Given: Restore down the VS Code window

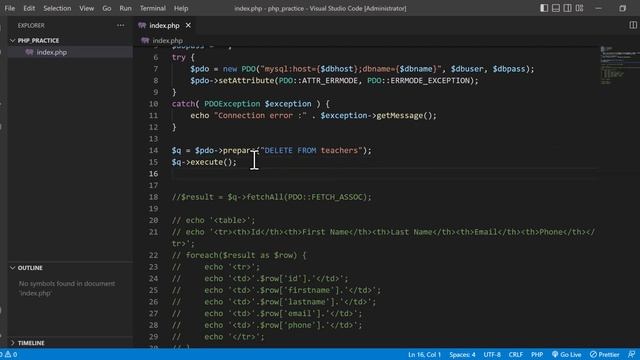Looking at the screenshot, I should coord(622,8).
